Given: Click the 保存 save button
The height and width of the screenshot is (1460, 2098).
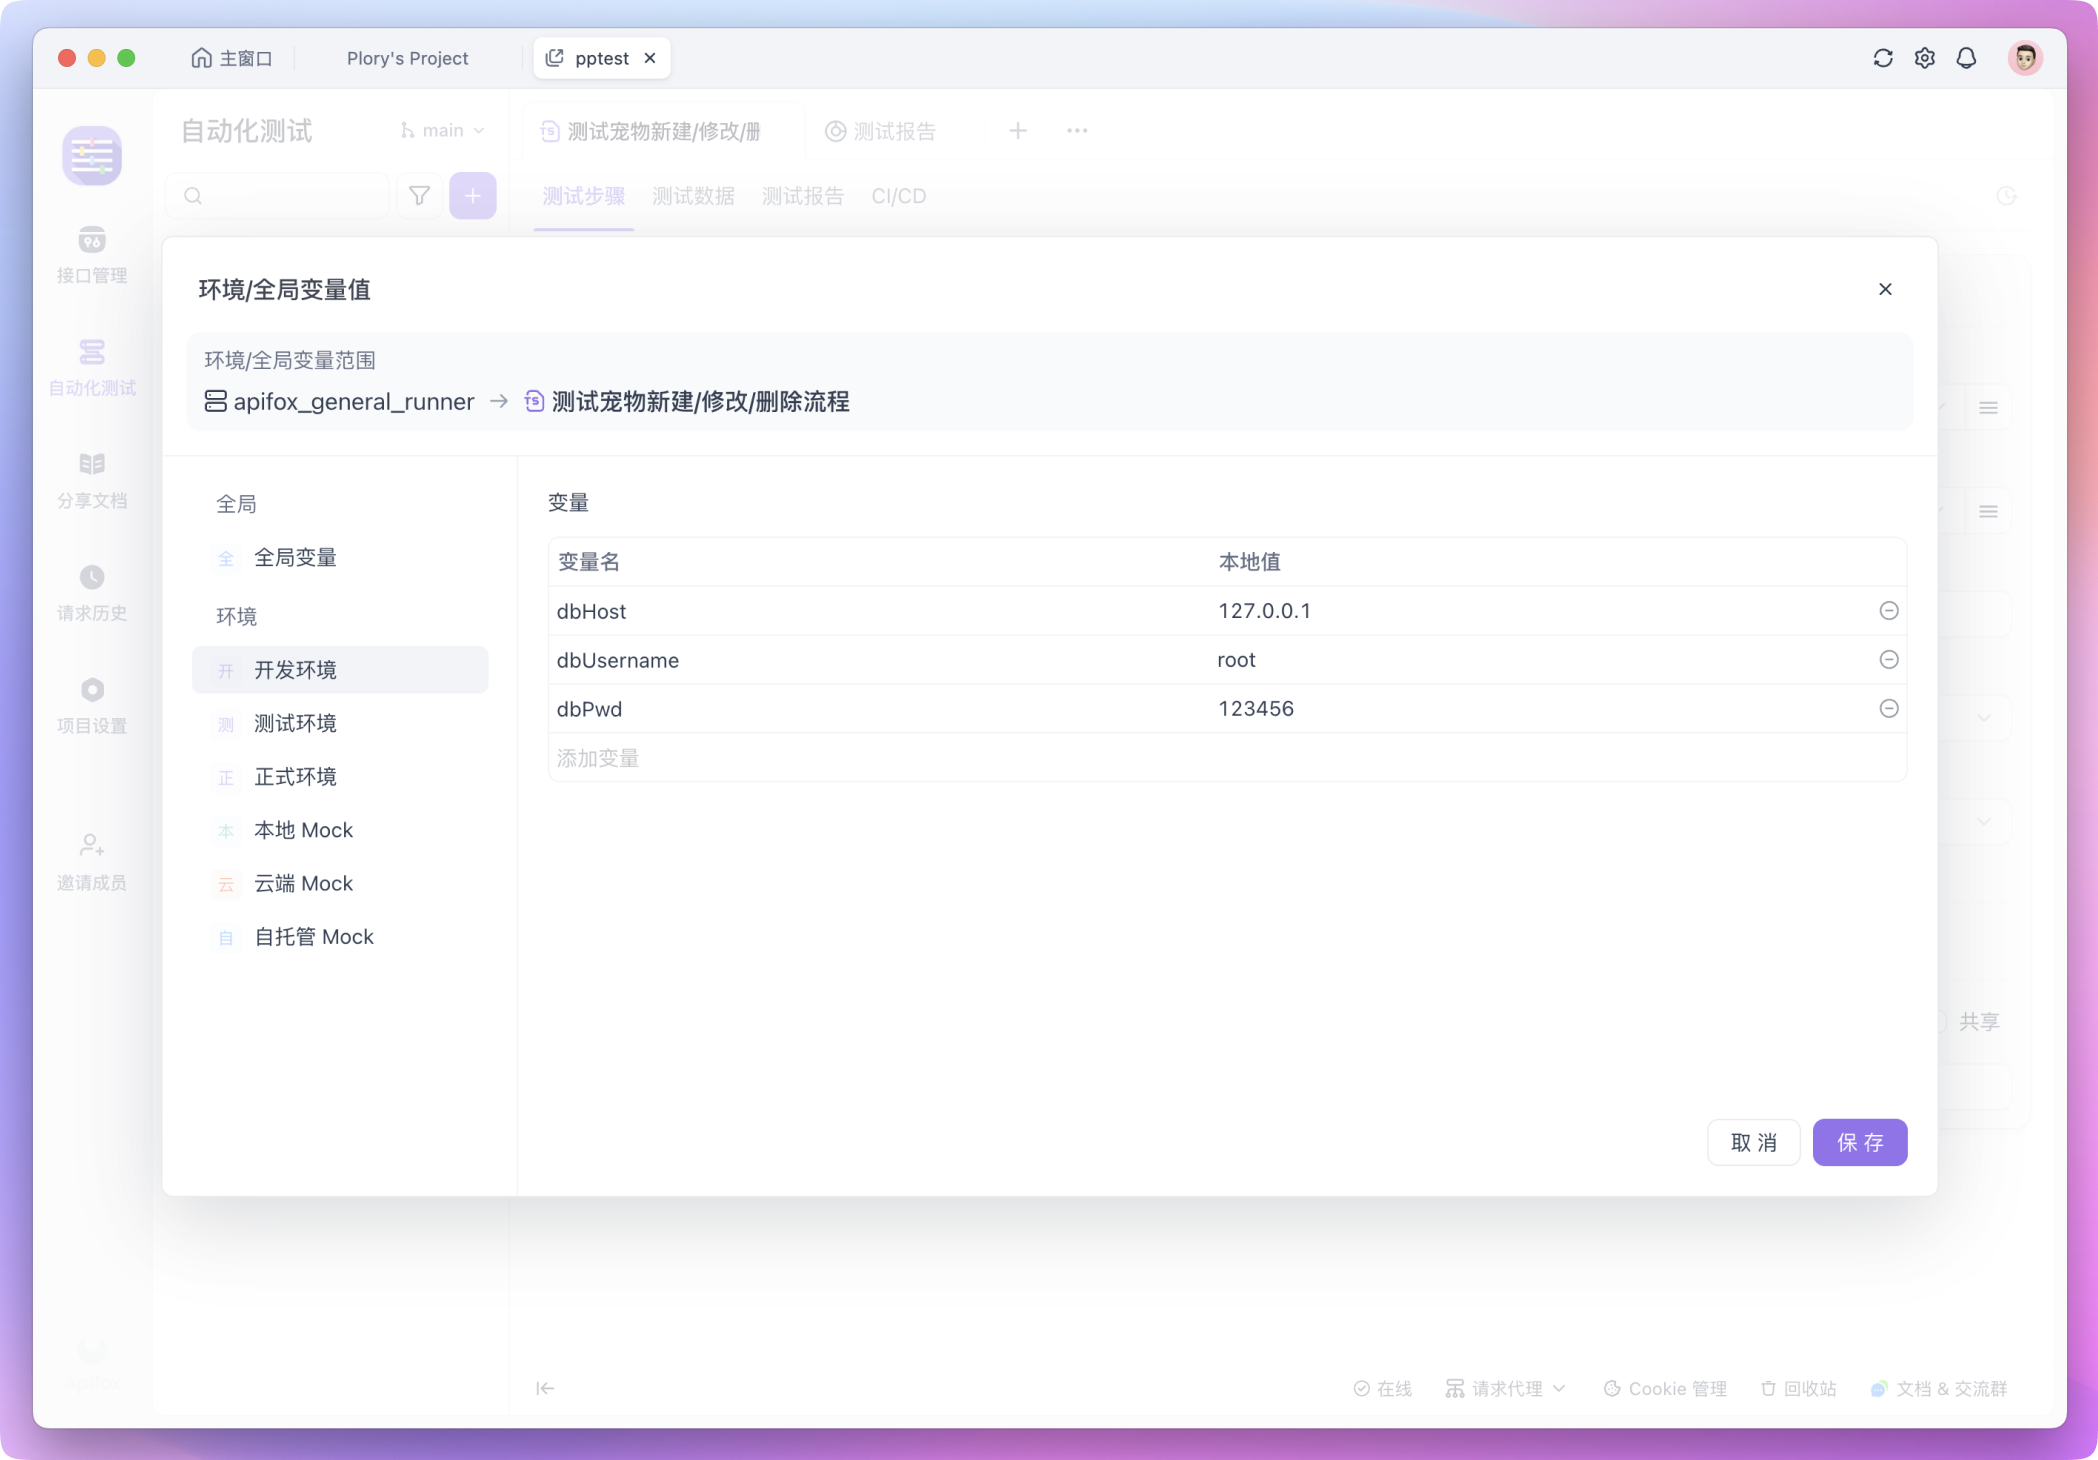Looking at the screenshot, I should tap(1860, 1143).
